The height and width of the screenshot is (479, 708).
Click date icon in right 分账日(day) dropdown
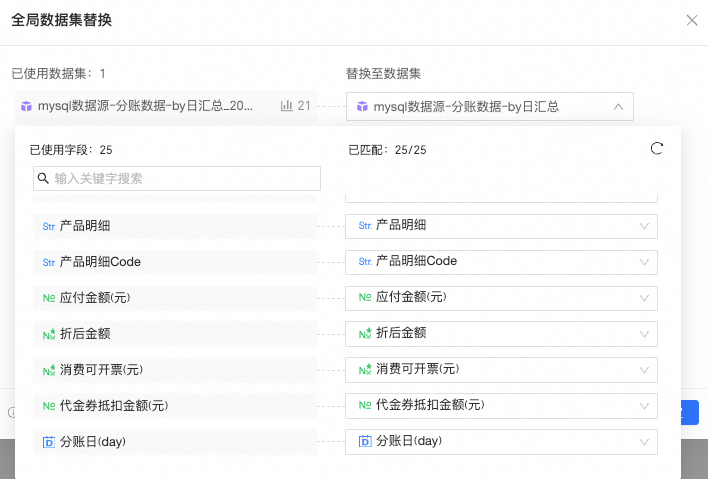coord(365,441)
